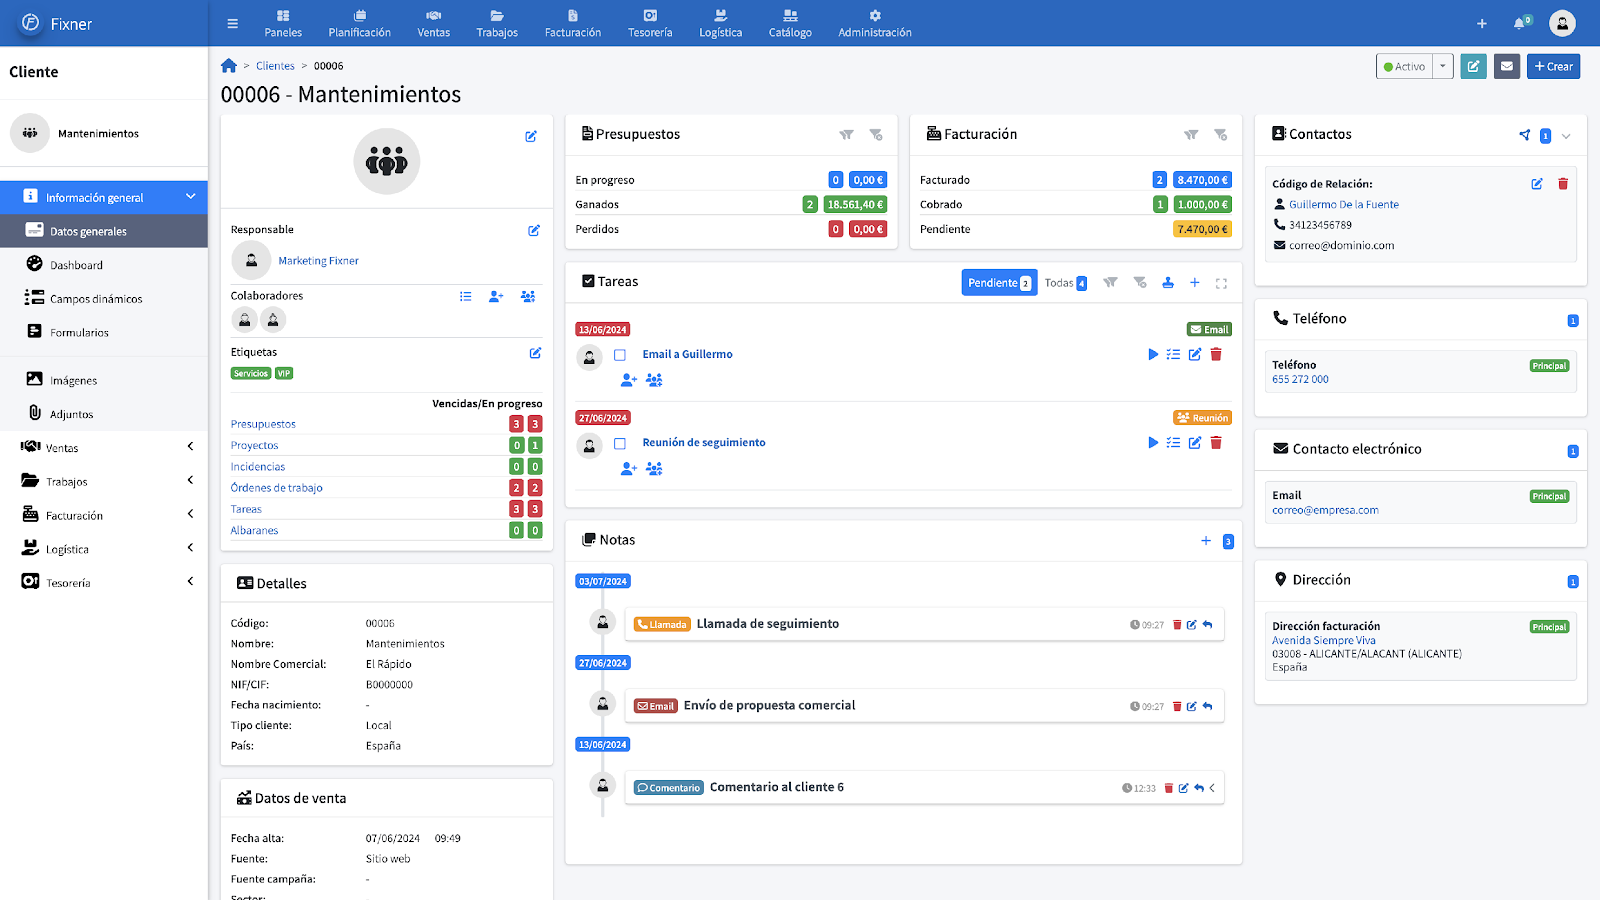
Task: Open the Planificación top menu
Action: click(360, 24)
